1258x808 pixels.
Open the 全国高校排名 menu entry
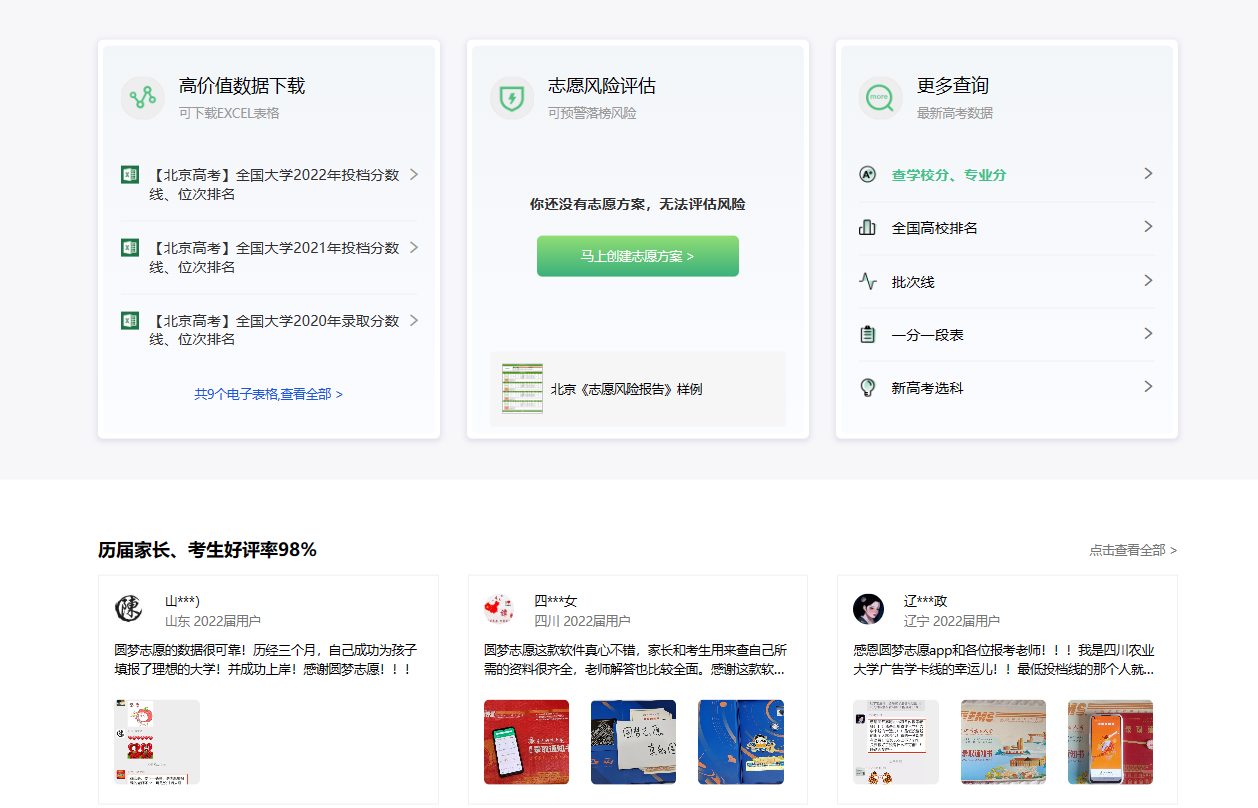tap(935, 228)
